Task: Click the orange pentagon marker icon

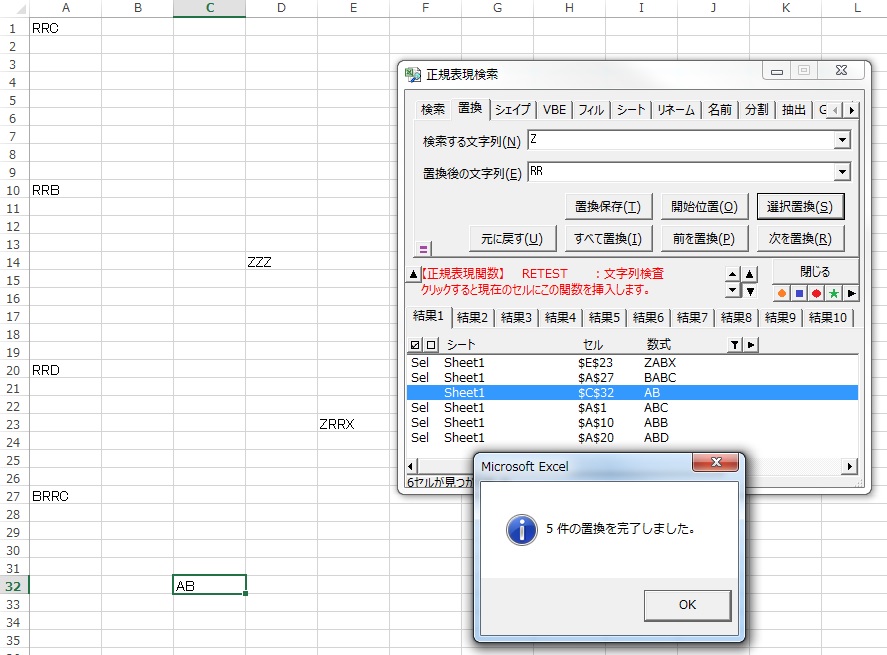Action: click(782, 293)
